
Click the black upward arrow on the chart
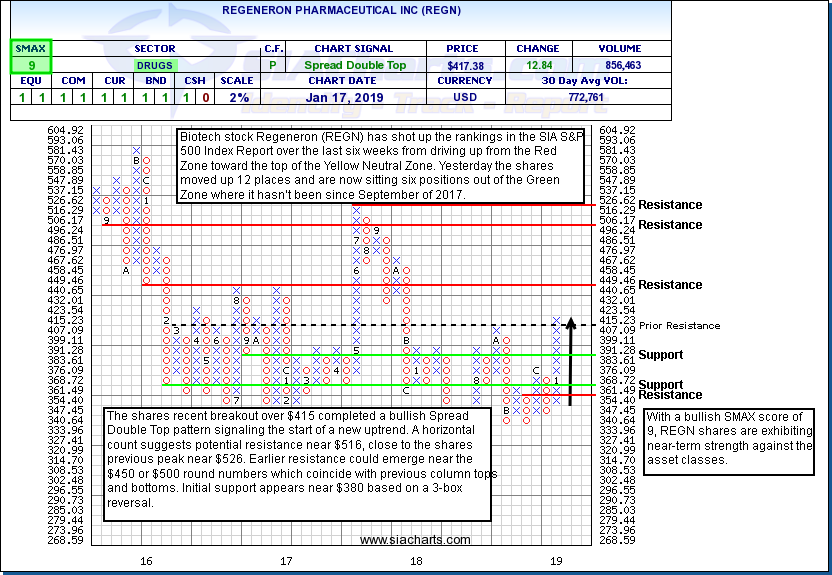(x=570, y=360)
